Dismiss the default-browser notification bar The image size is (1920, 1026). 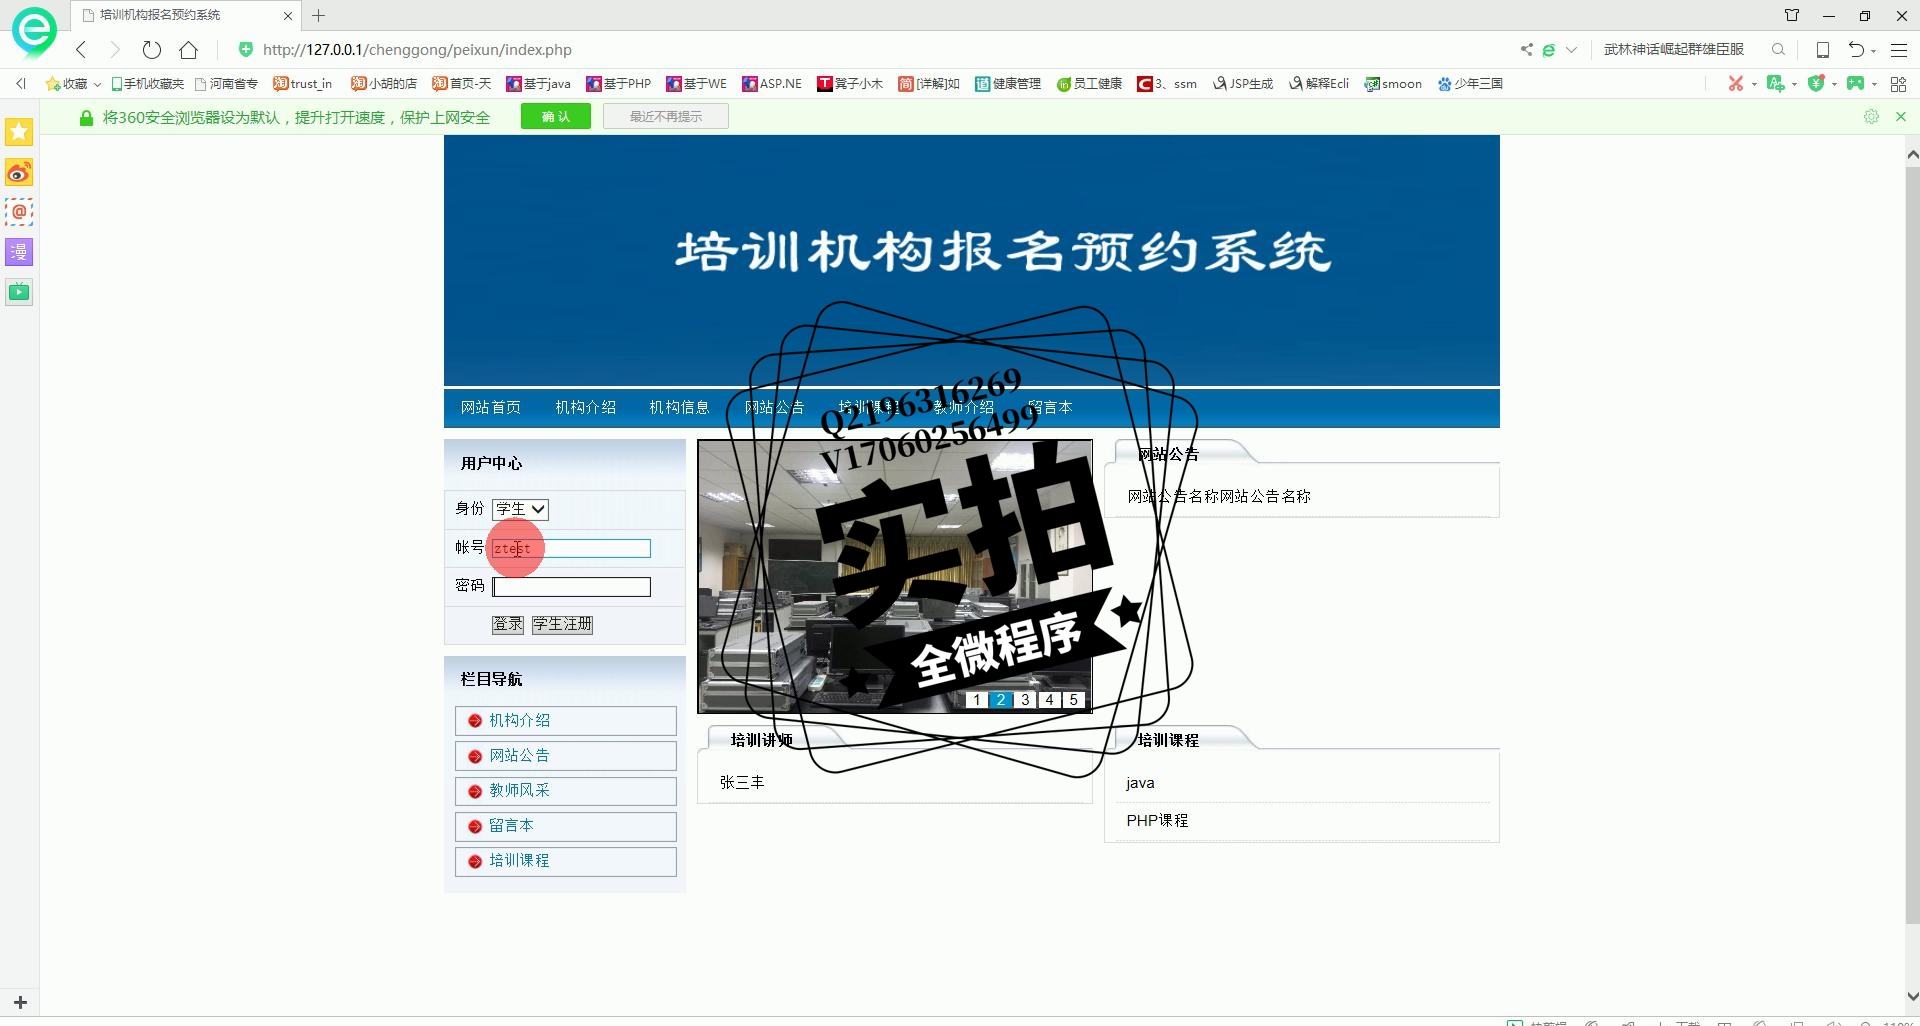[1901, 117]
